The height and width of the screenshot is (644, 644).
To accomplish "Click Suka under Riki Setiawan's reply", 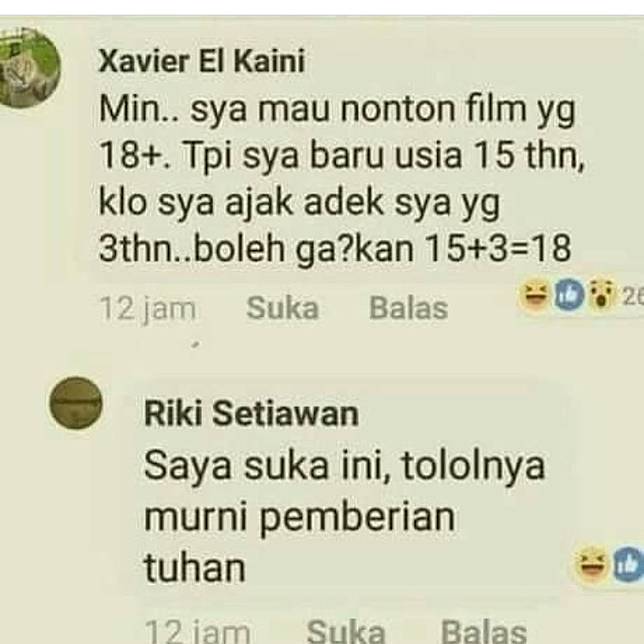I will point(346,631).
